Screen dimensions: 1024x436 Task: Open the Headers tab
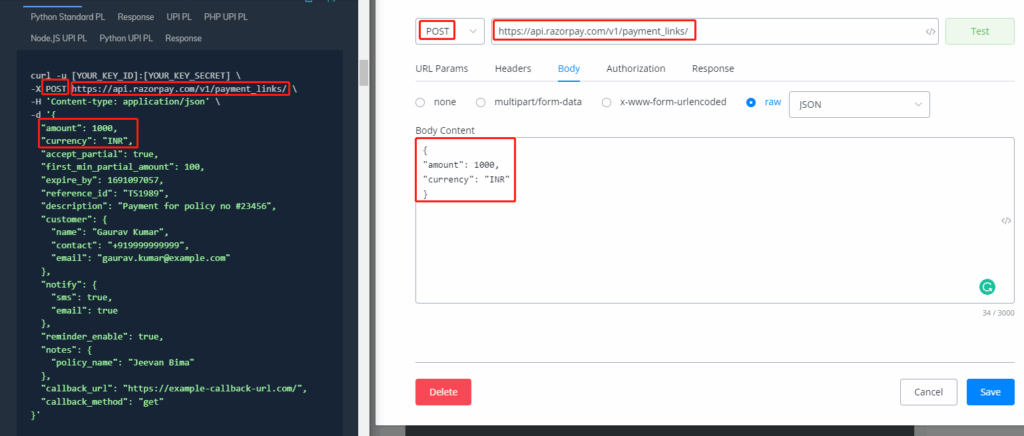coord(512,68)
